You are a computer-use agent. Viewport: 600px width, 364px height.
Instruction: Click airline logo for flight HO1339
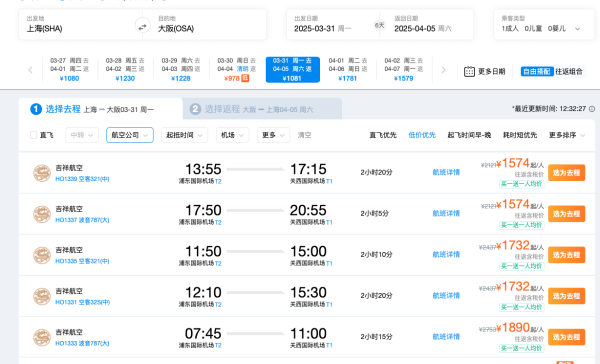(x=42, y=173)
